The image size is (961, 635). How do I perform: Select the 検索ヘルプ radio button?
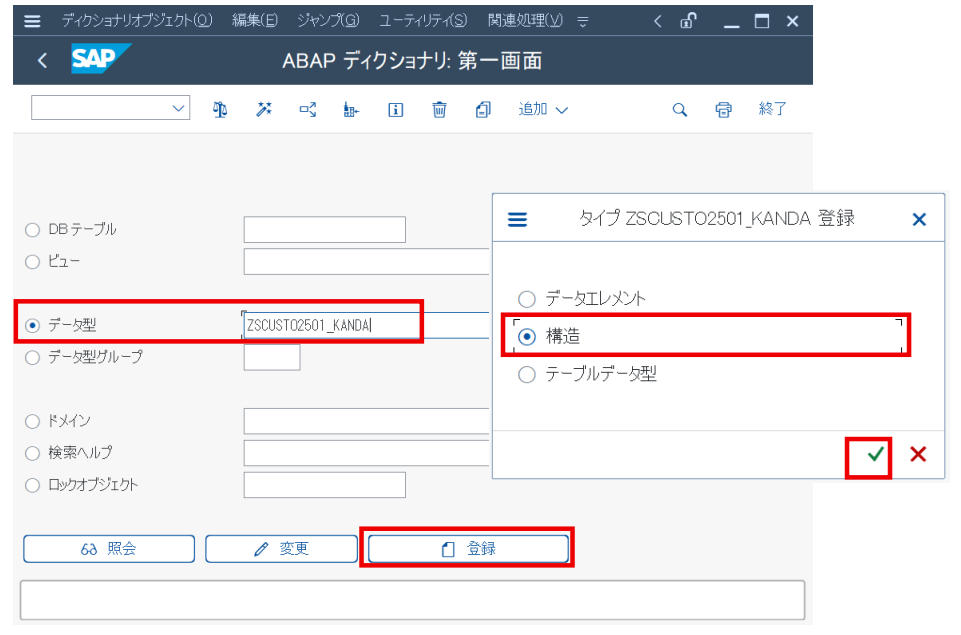[32, 453]
